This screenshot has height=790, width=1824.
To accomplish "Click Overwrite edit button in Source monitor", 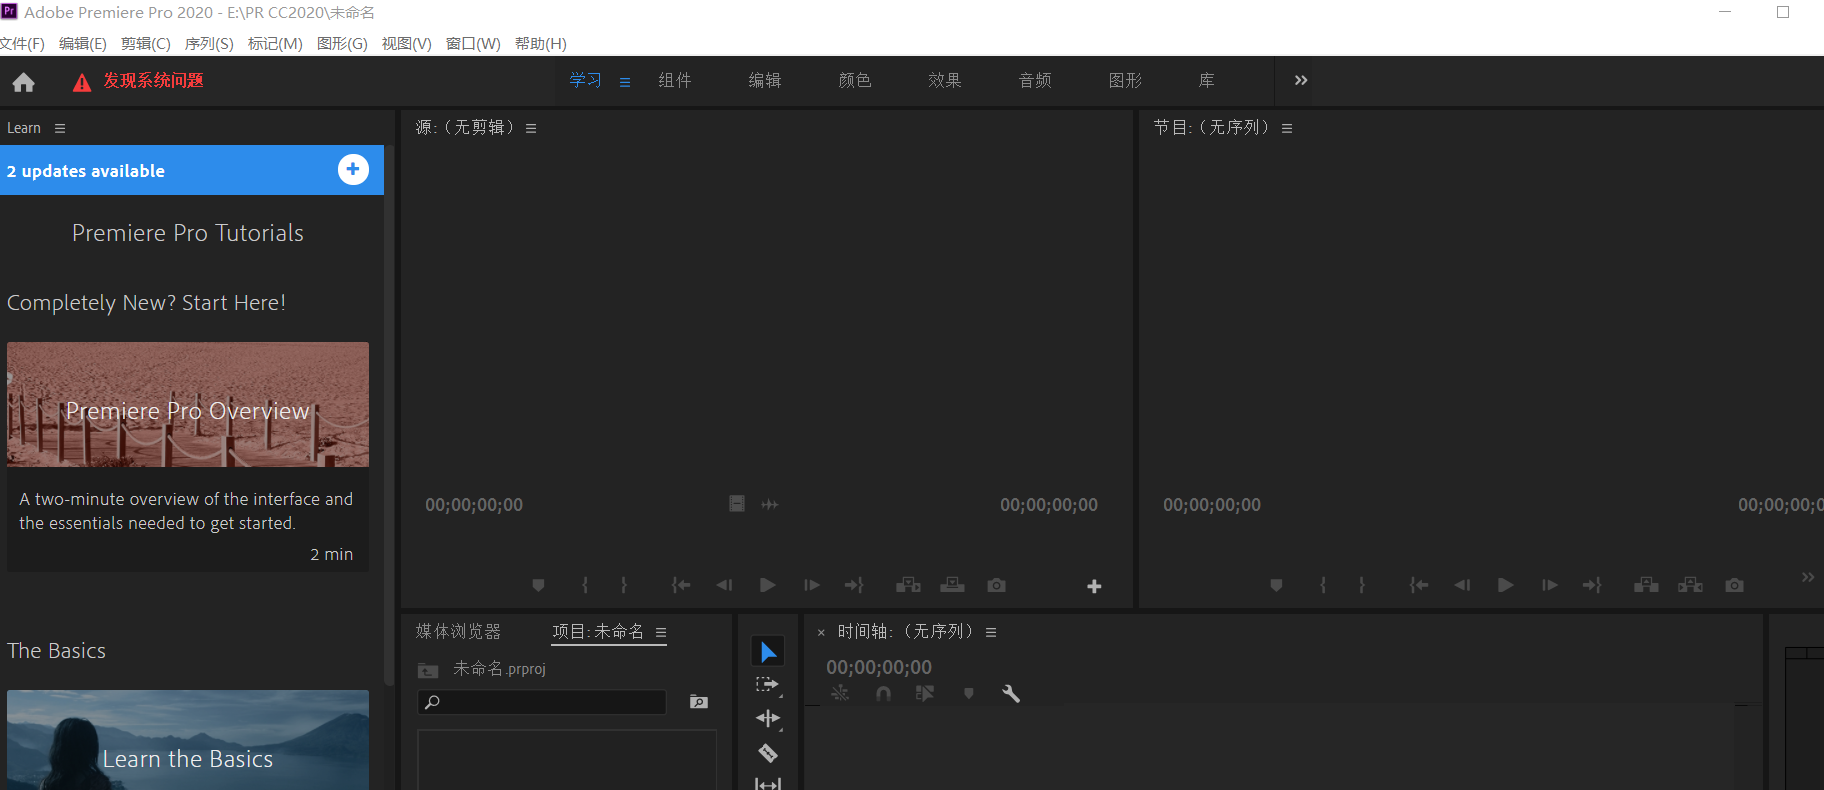I will (x=952, y=585).
